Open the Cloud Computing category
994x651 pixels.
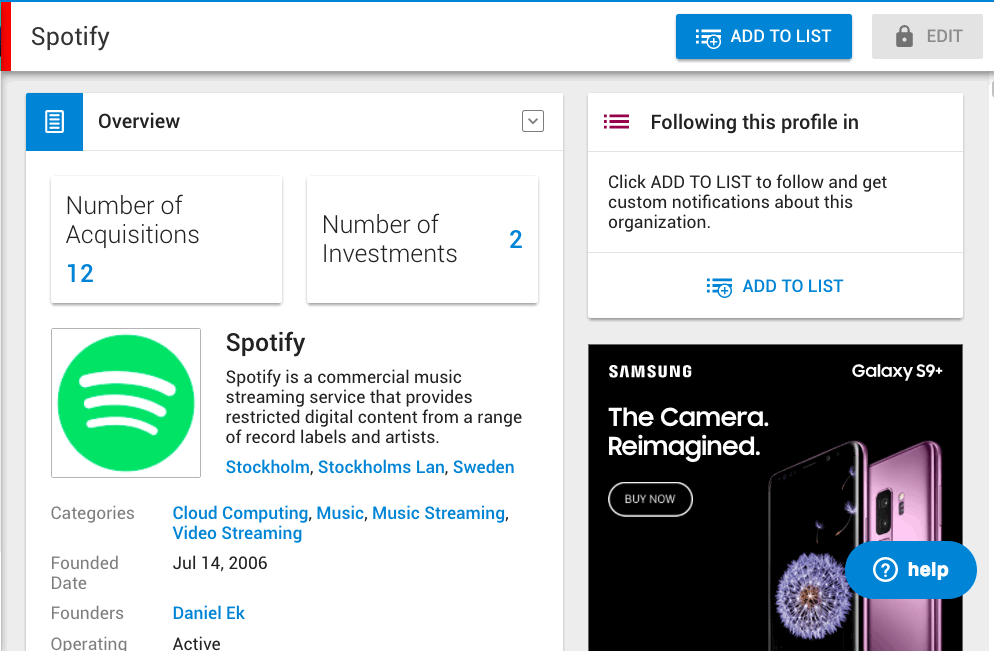[x=240, y=513]
